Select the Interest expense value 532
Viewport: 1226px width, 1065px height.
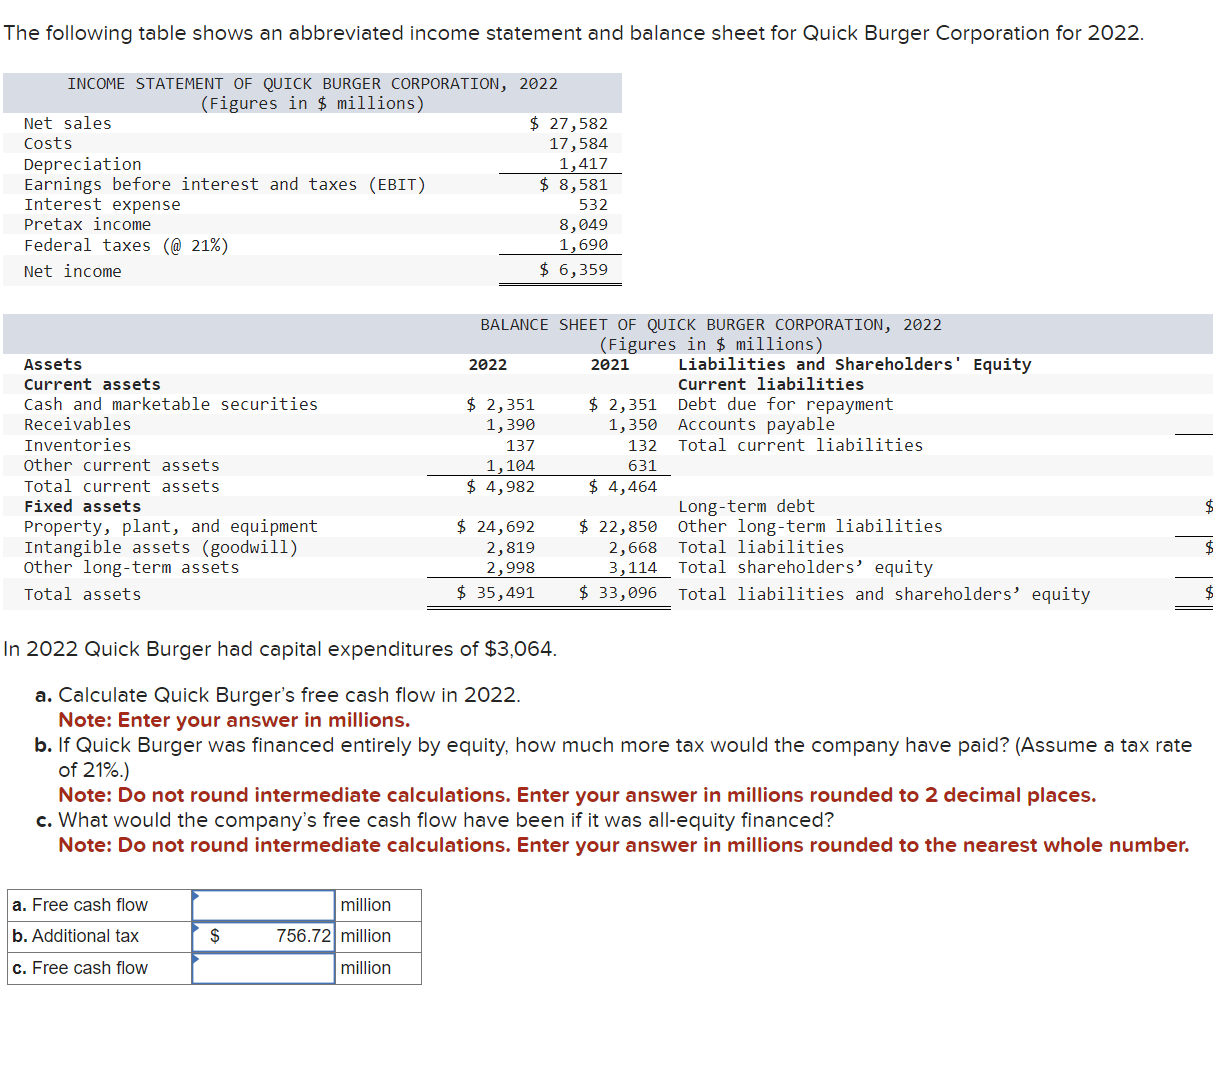tap(593, 204)
